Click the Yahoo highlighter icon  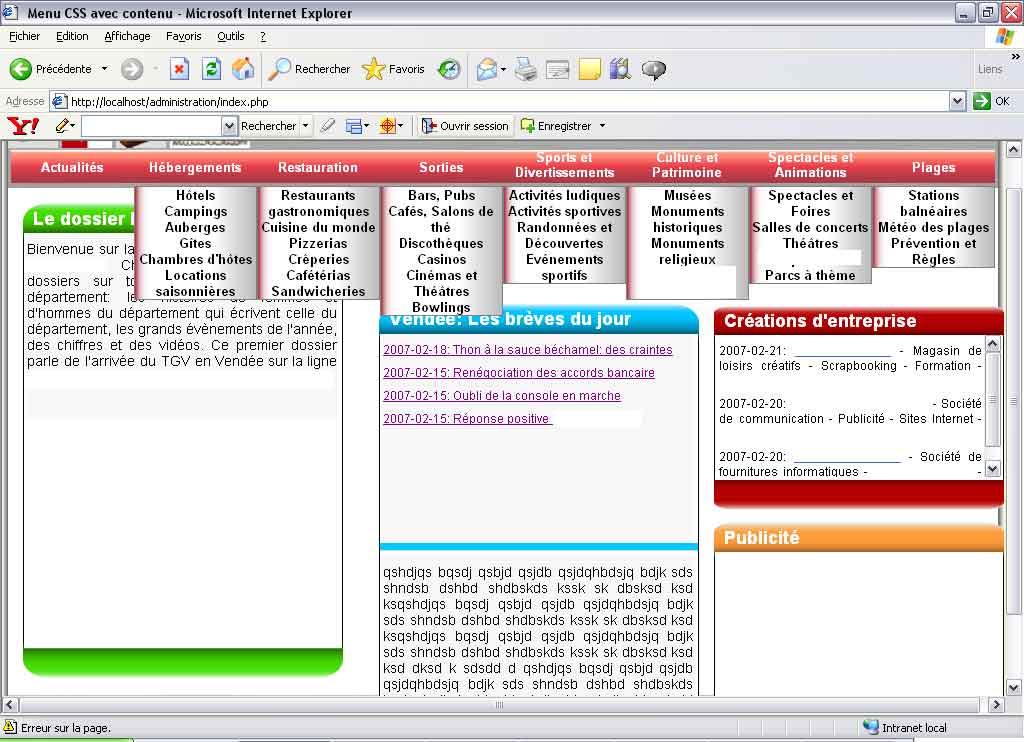328,125
